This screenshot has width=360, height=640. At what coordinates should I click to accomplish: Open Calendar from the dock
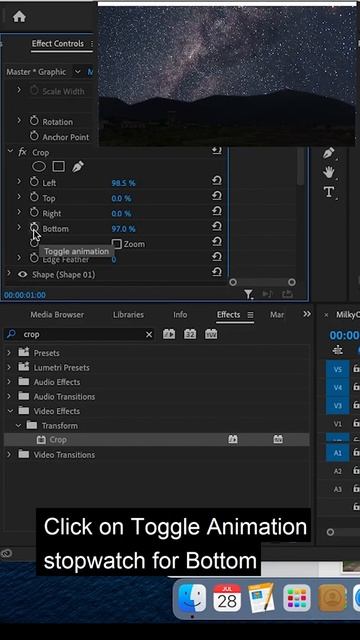pyautogui.click(x=227, y=598)
